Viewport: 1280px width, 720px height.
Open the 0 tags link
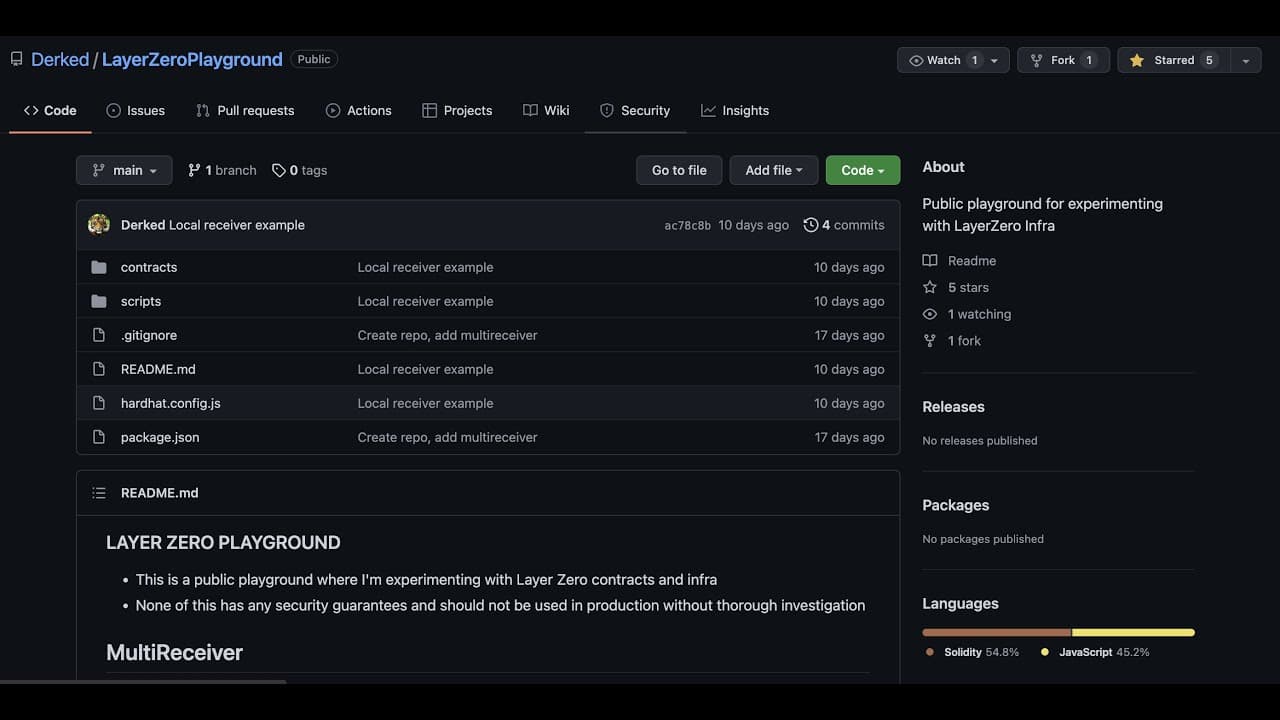(x=300, y=170)
